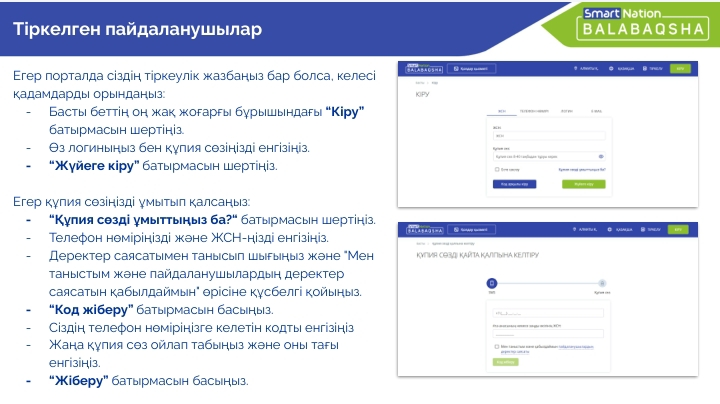This screenshot has height=404, width=720.
Task: Click the ЖСН input field on the login form
Action: click(550, 136)
